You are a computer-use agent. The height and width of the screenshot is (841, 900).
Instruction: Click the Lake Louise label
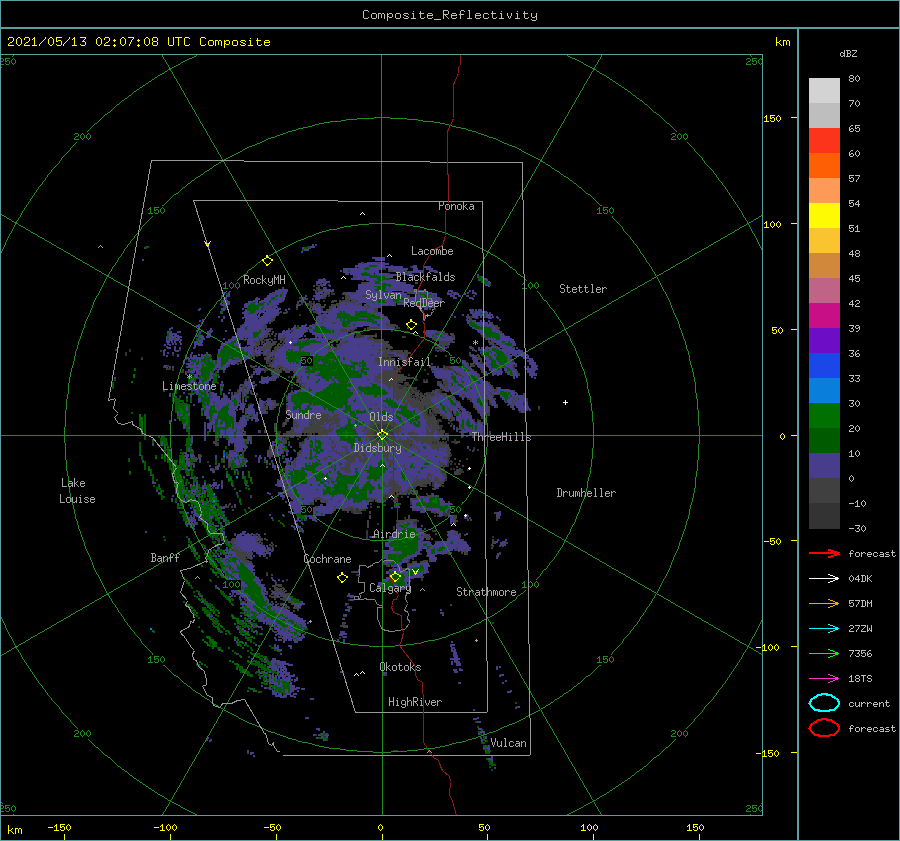(x=77, y=491)
